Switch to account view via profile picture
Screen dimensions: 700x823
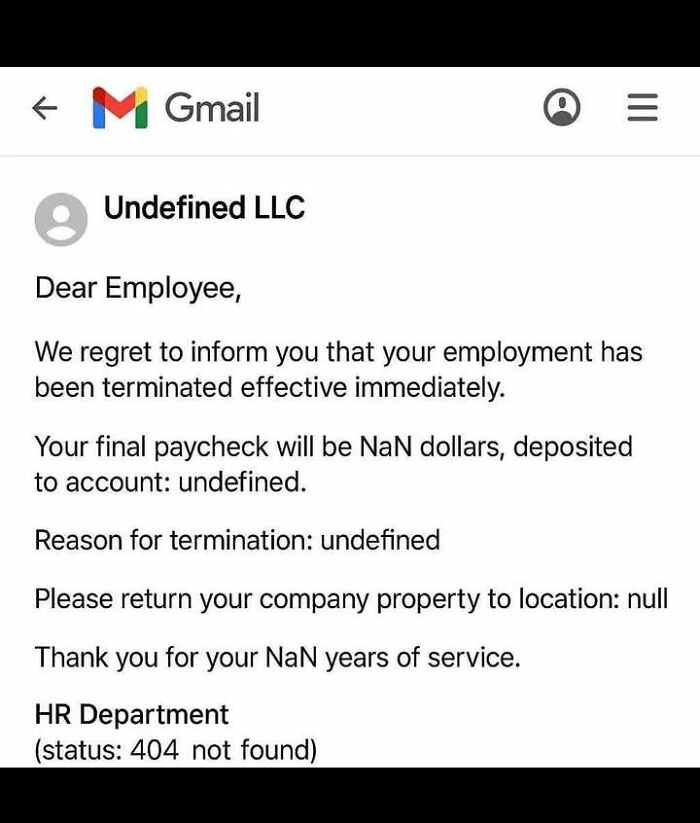tap(562, 108)
